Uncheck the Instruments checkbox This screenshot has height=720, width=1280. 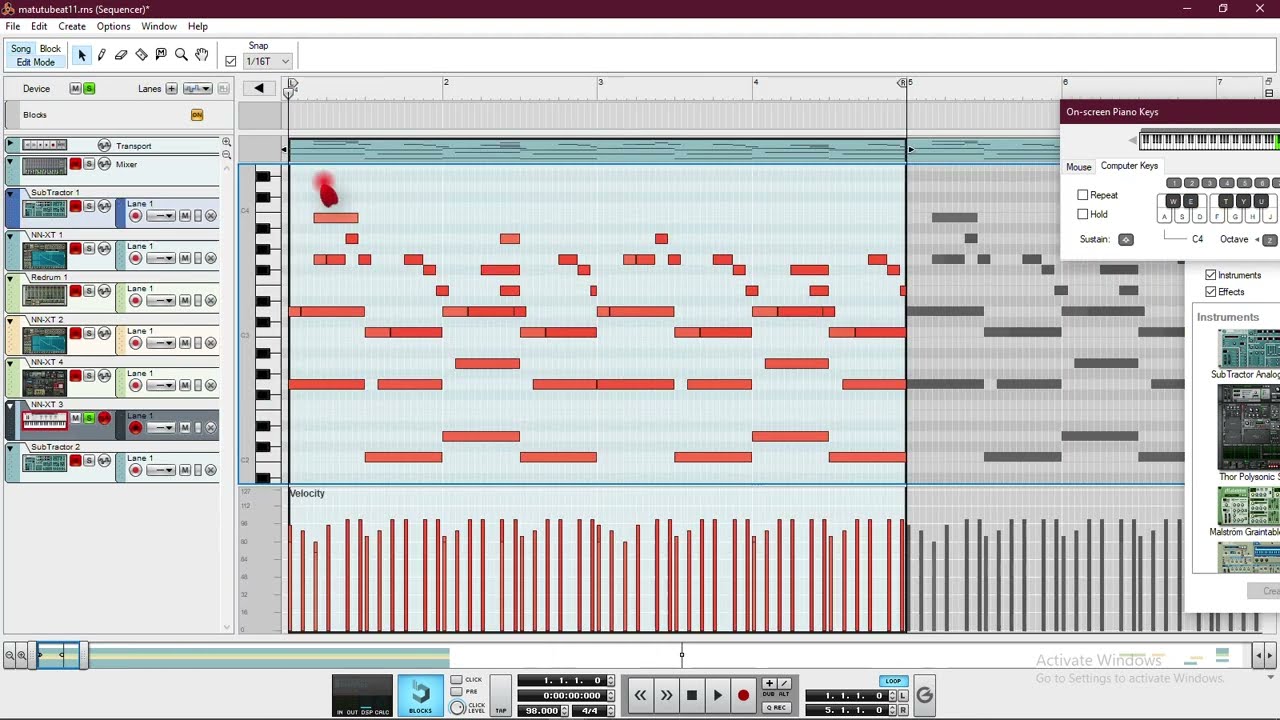[x=1211, y=275]
